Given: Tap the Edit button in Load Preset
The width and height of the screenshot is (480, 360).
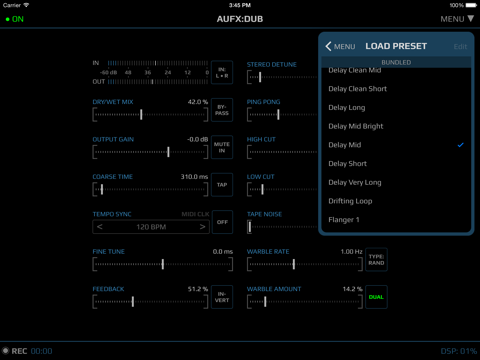Looking at the screenshot, I should click(x=460, y=47).
